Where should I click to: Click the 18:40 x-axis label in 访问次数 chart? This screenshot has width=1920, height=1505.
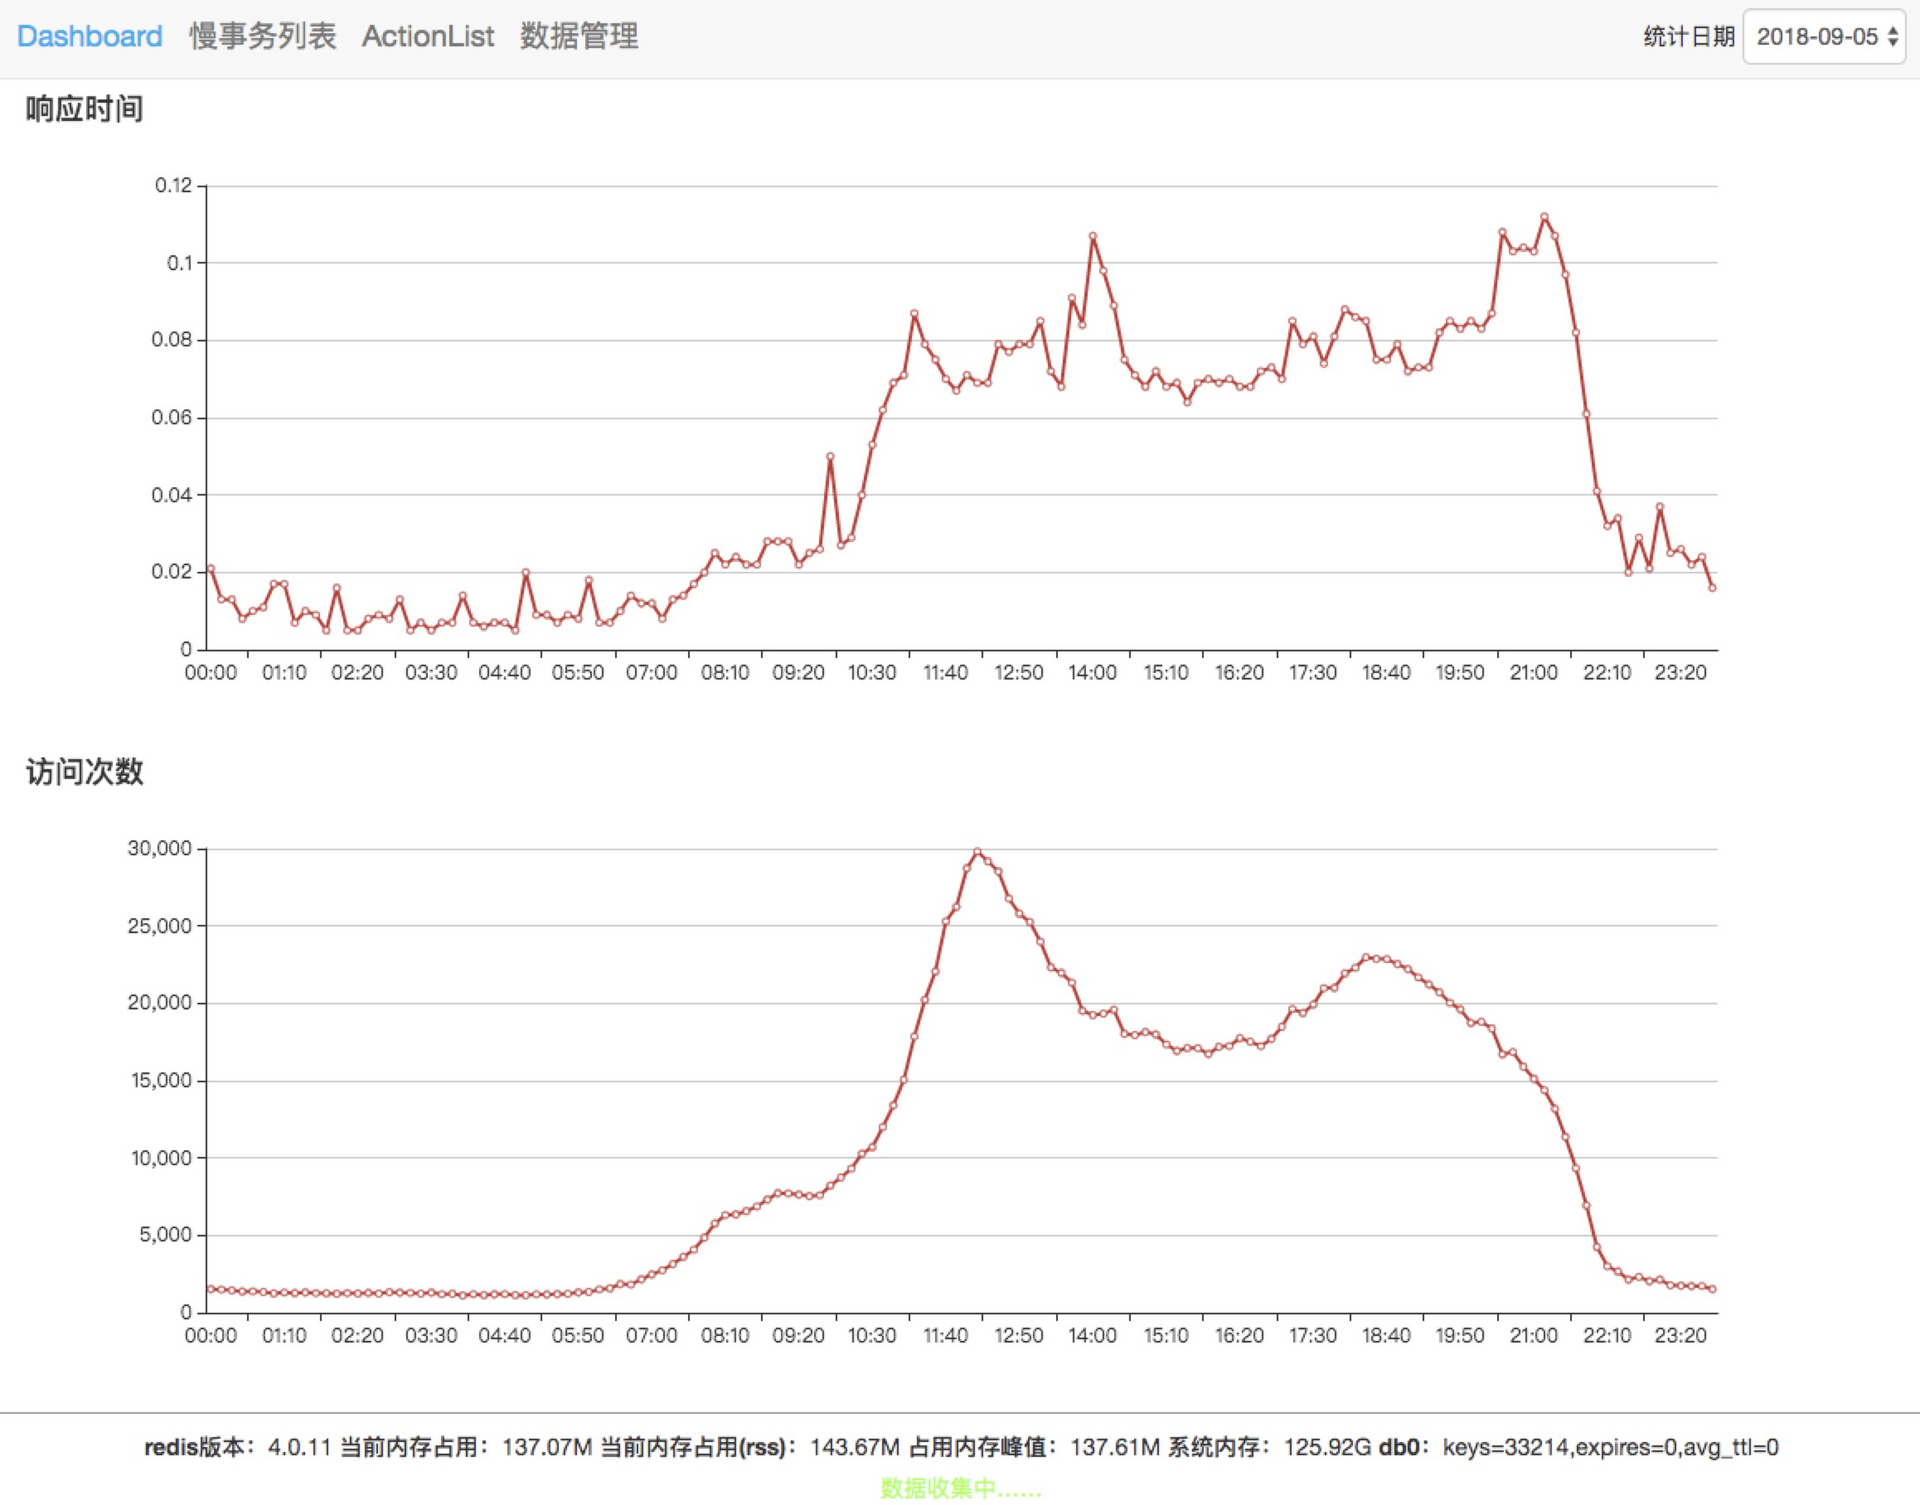pos(1386,1336)
